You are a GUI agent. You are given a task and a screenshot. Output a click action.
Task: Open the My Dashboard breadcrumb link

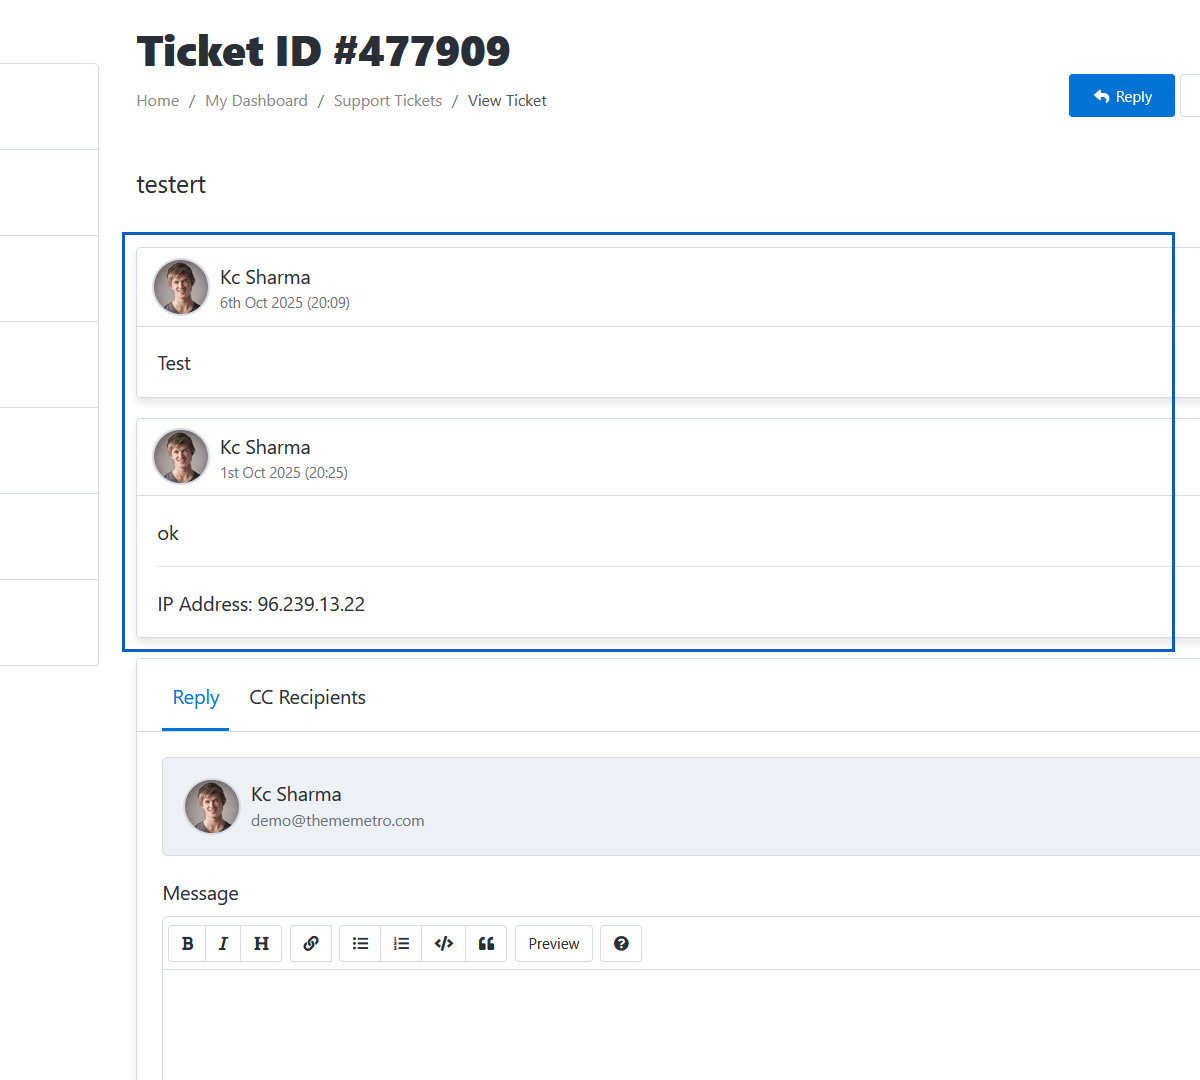[256, 101]
